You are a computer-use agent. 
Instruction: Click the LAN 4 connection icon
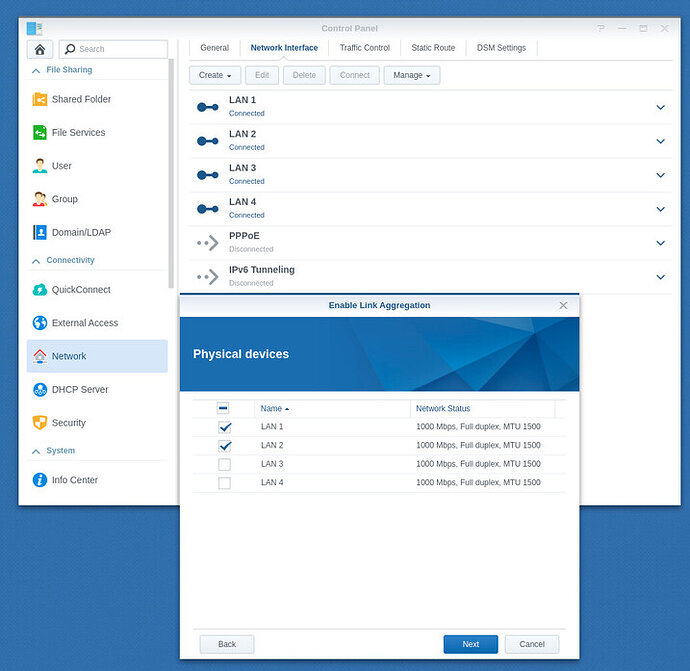coord(207,209)
